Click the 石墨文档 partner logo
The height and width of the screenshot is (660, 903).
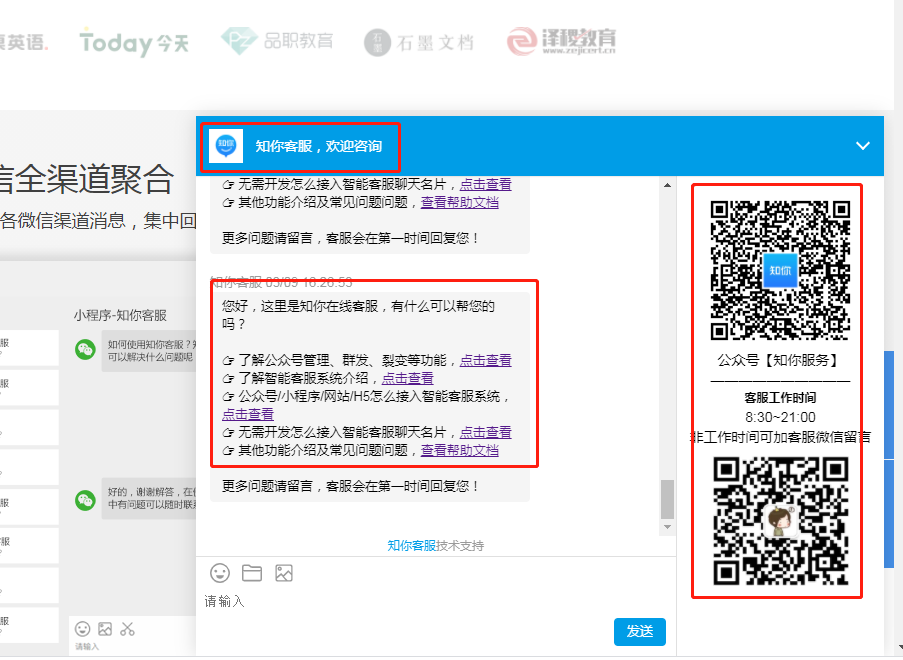coord(419,42)
